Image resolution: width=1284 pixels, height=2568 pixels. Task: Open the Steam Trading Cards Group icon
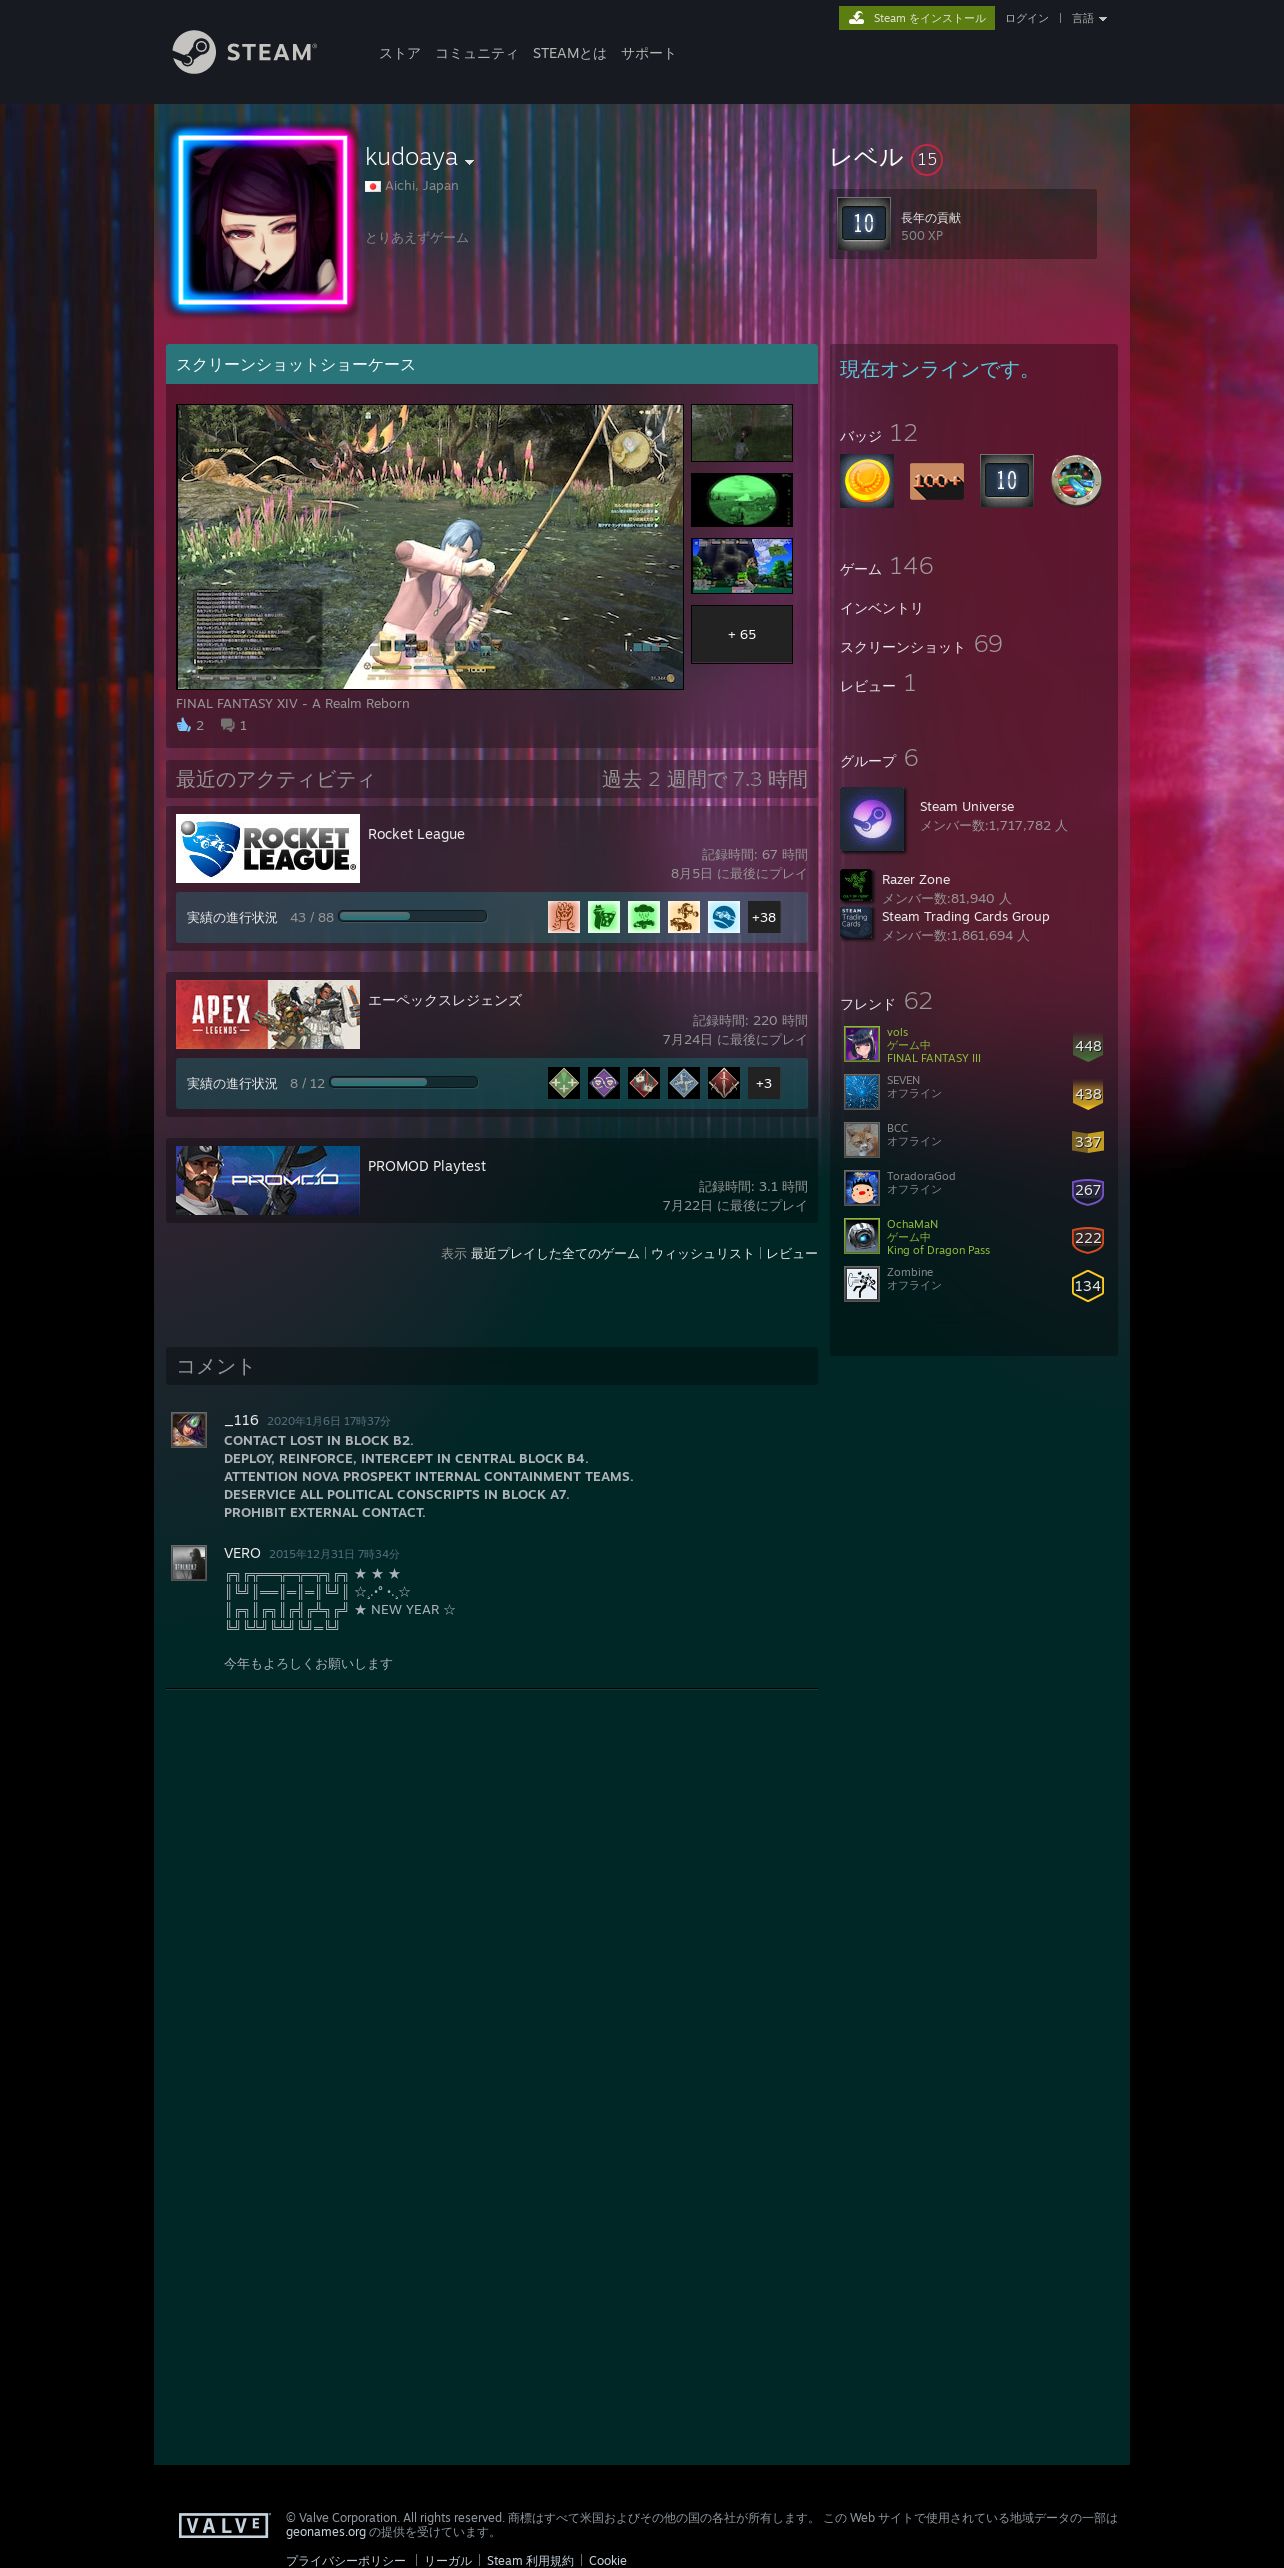(856, 923)
